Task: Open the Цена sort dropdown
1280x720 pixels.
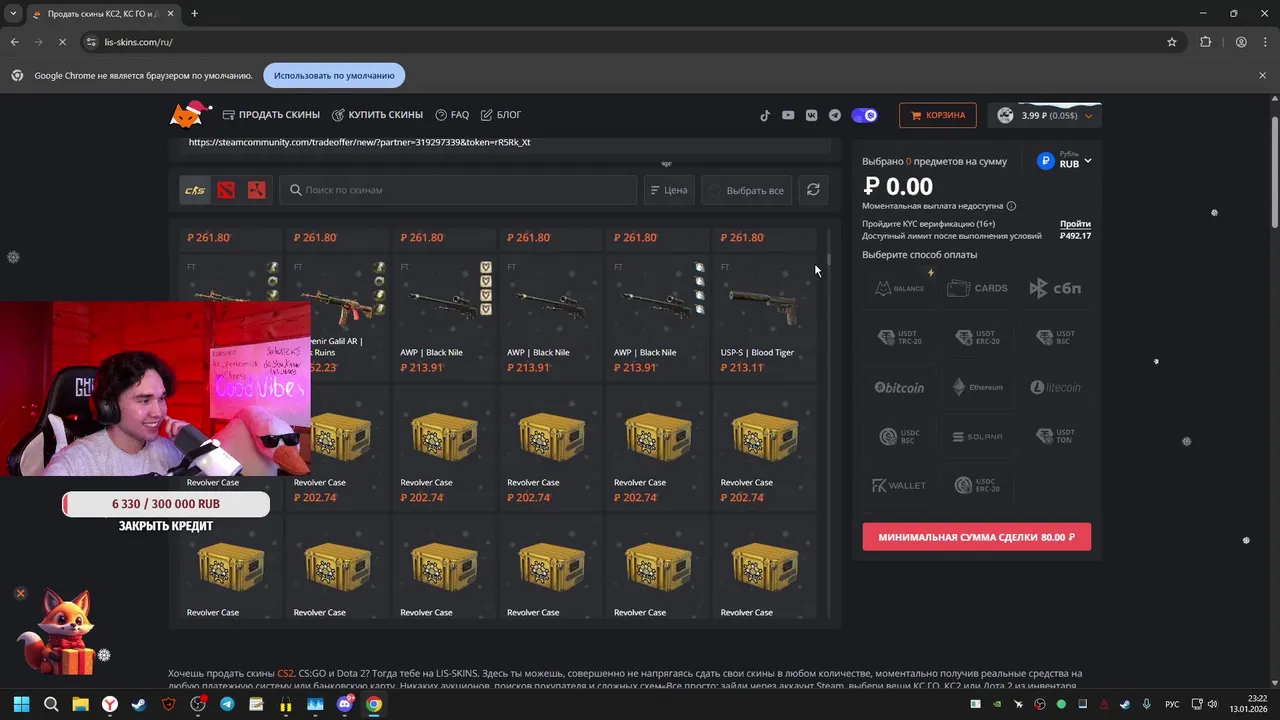Action: (x=668, y=190)
